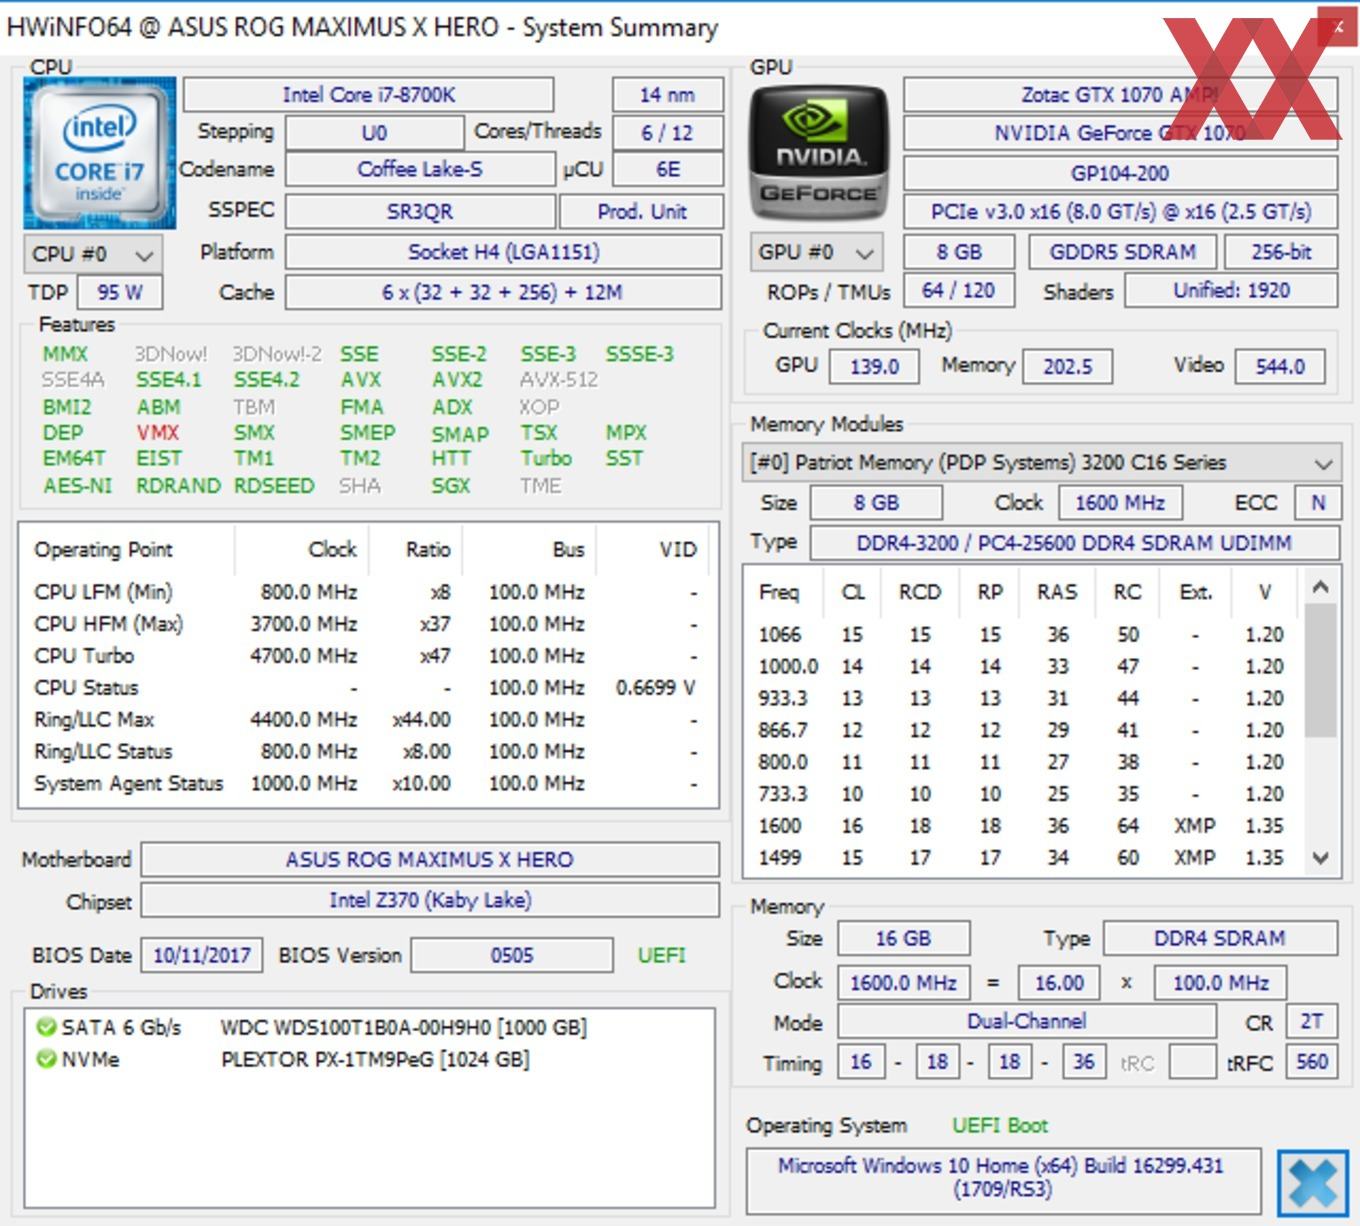The image size is (1360, 1226).
Task: Click the Intel Core i7-8700K name field
Action: 368,95
